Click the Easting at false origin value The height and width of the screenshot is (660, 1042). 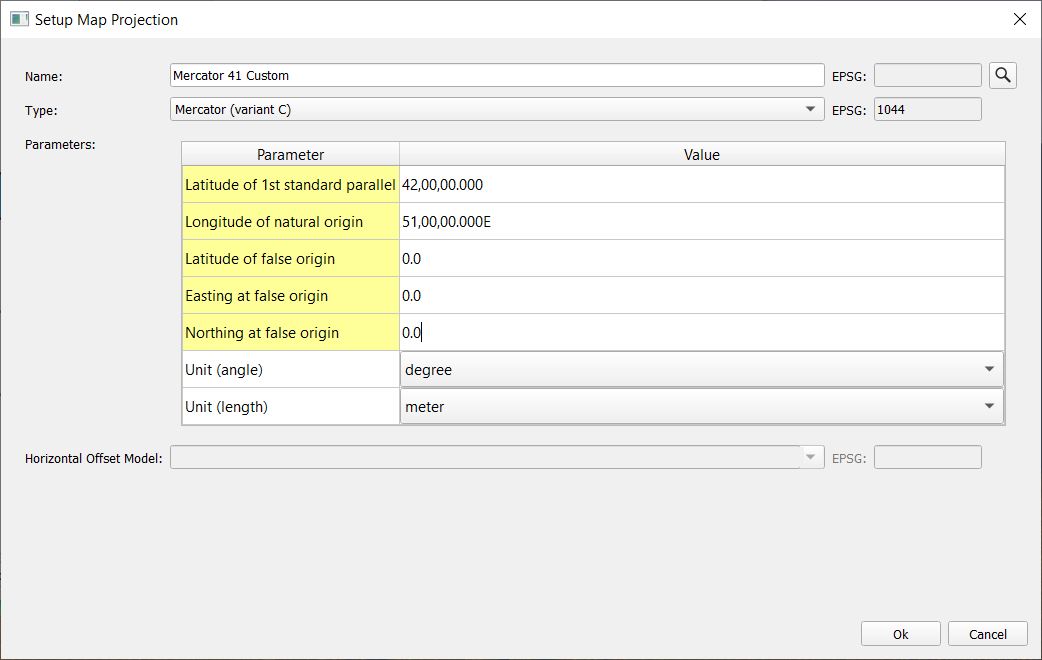[701, 295]
